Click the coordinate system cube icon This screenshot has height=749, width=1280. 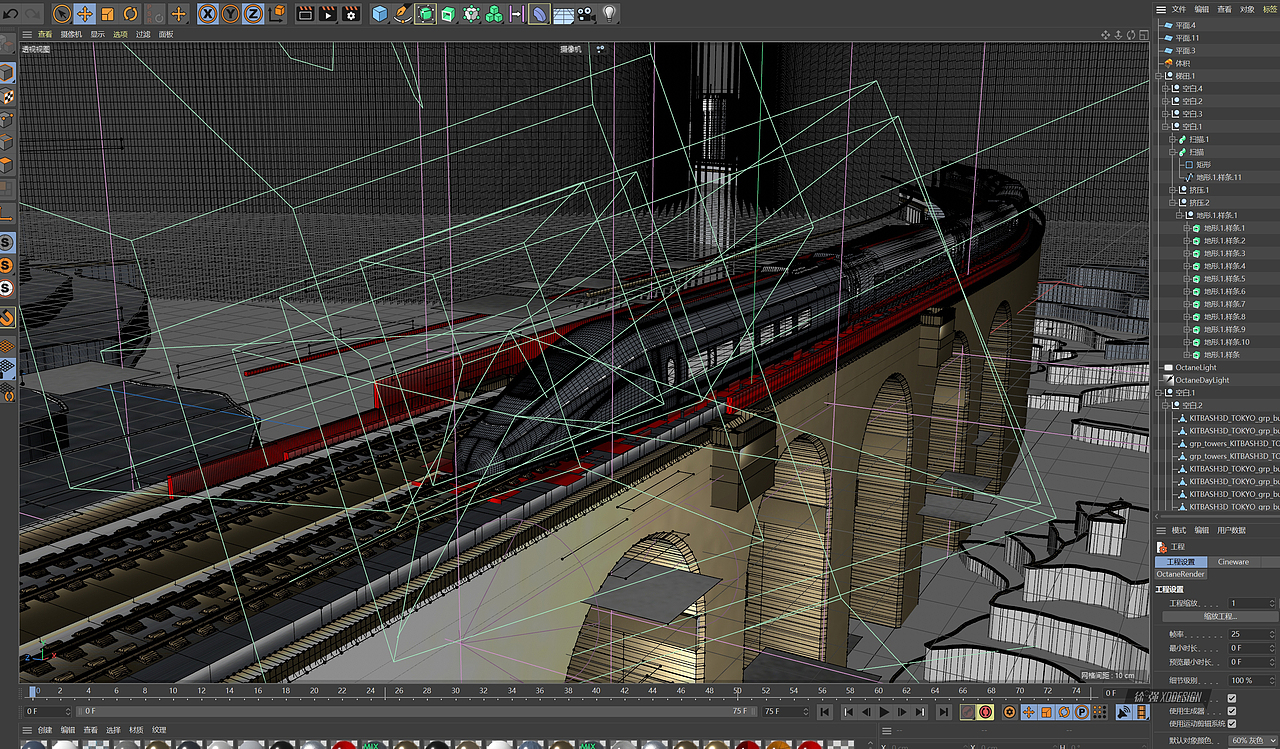pyautogui.click(x=277, y=14)
